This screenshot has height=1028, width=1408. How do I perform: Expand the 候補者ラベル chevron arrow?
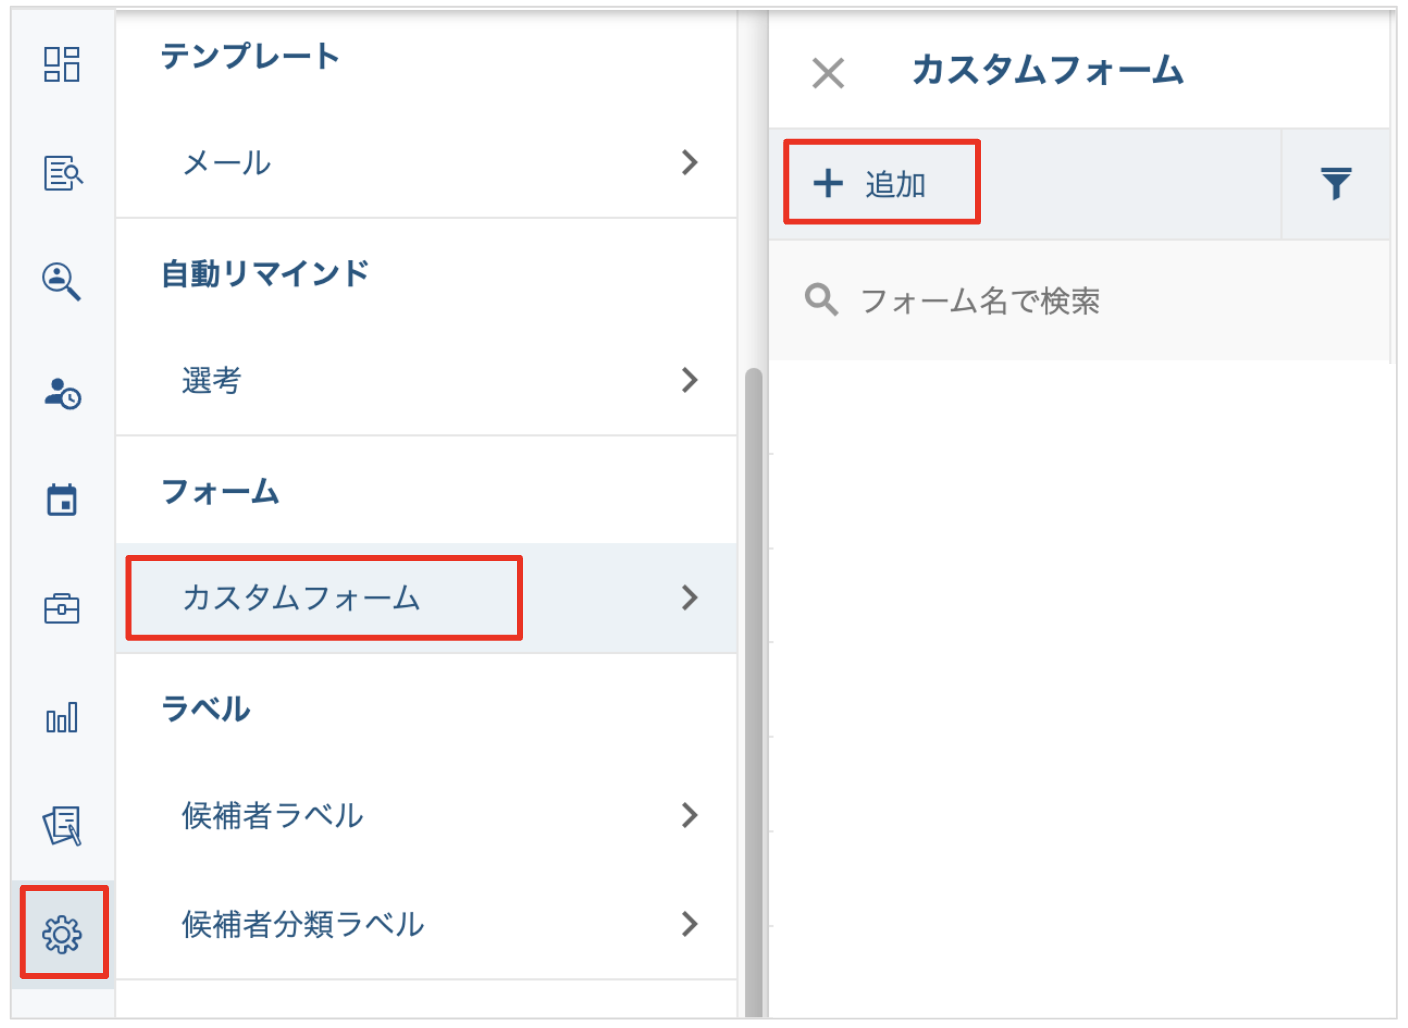[x=689, y=816]
